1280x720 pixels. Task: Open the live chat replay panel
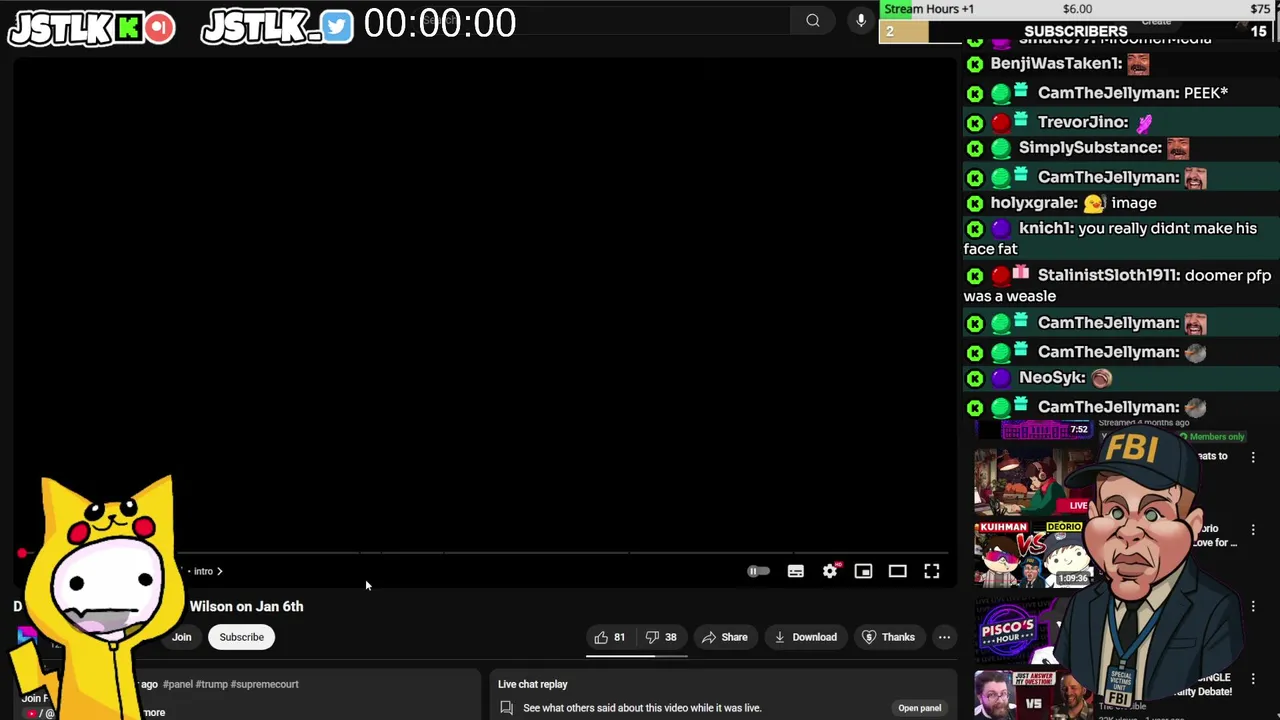[919, 708]
